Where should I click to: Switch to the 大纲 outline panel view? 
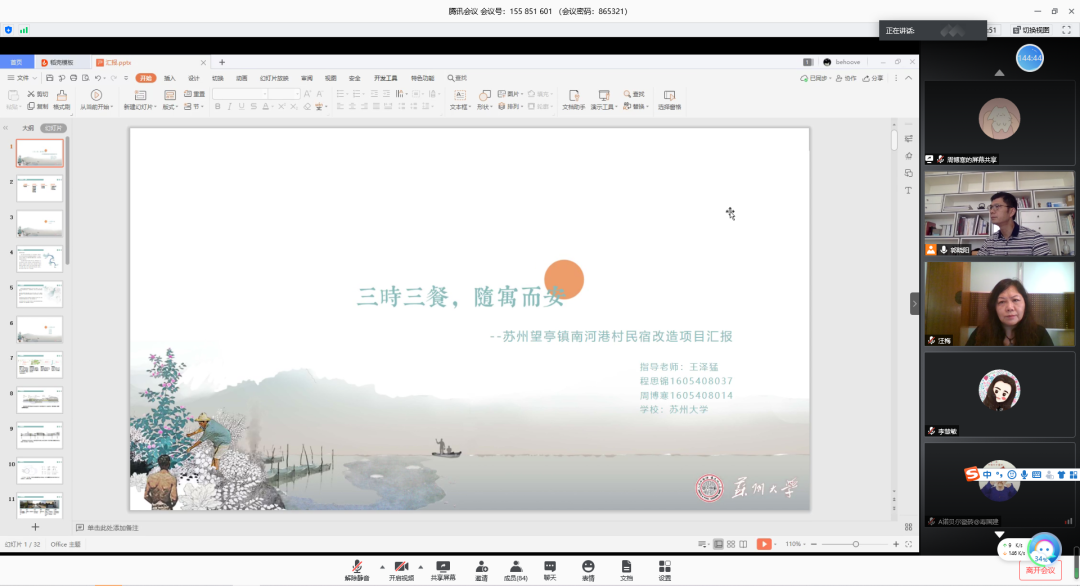coord(28,128)
